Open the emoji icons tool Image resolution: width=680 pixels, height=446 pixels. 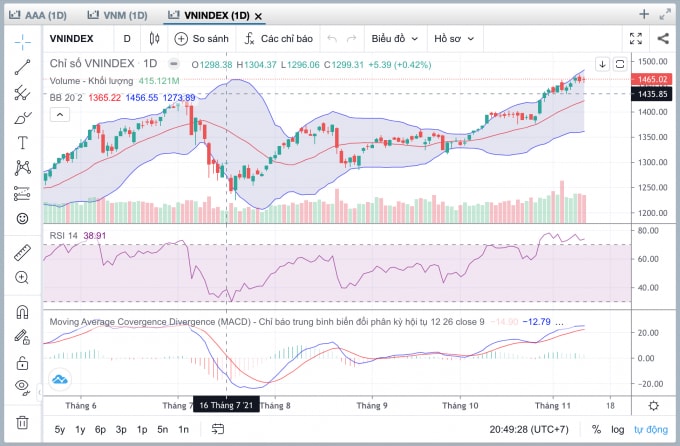tap(22, 218)
